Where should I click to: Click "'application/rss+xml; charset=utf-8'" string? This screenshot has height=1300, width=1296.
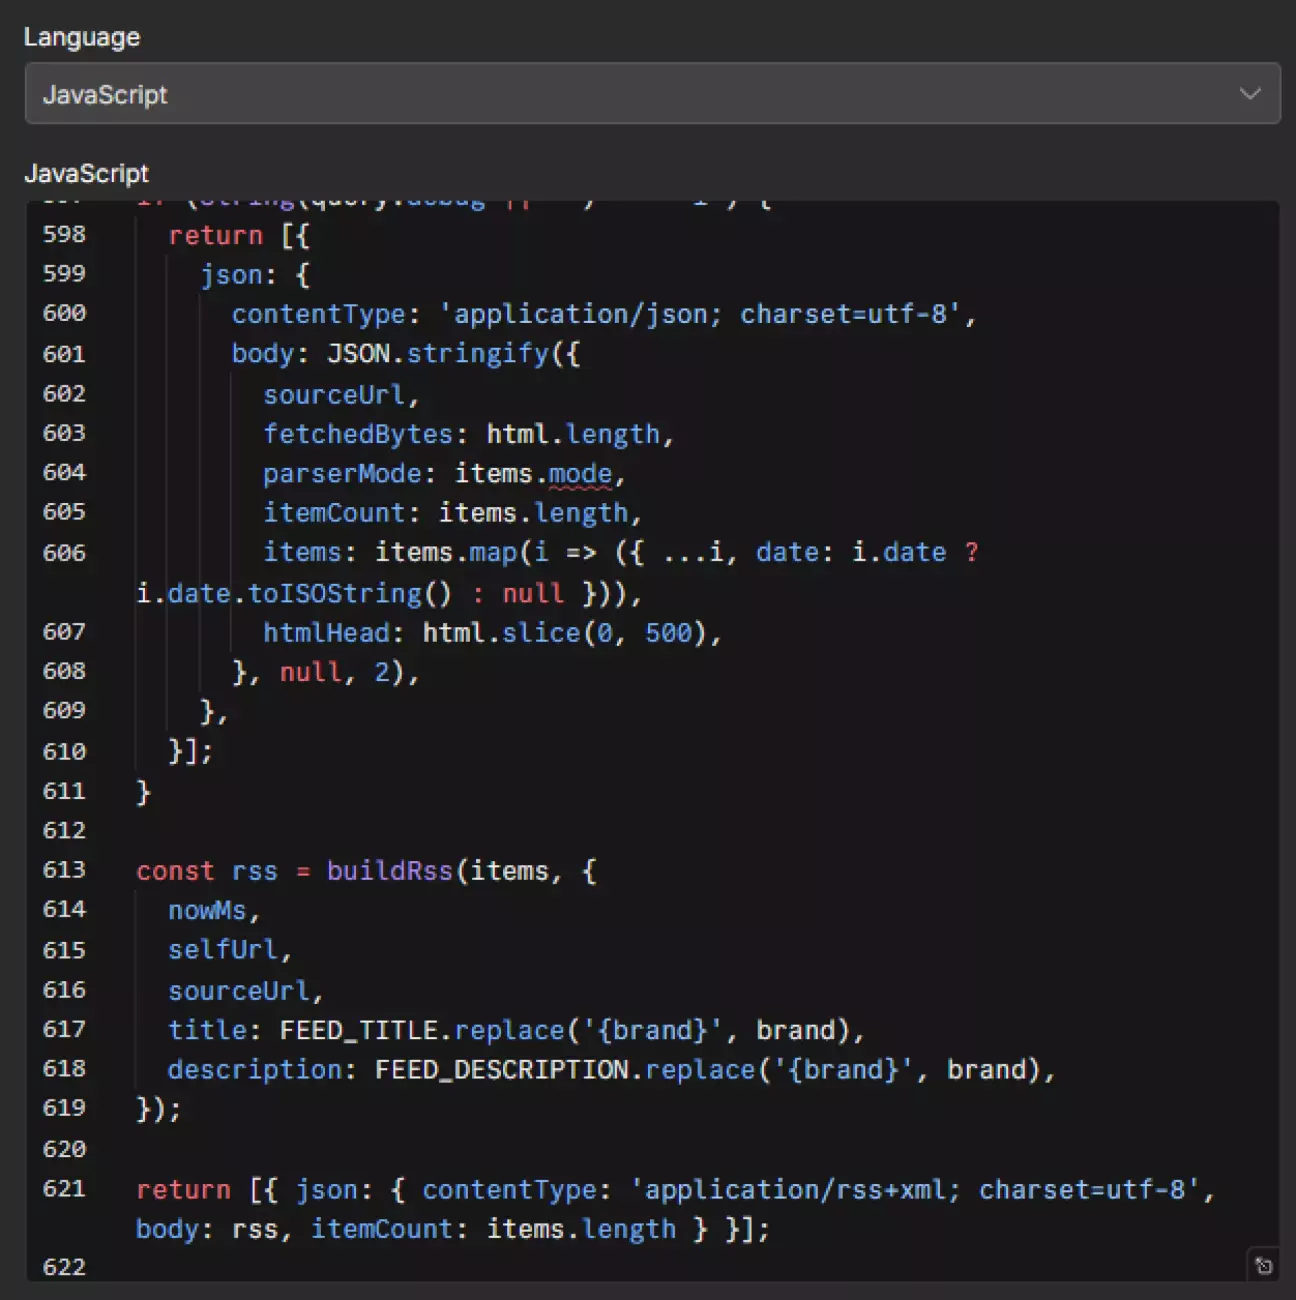coord(914,1190)
